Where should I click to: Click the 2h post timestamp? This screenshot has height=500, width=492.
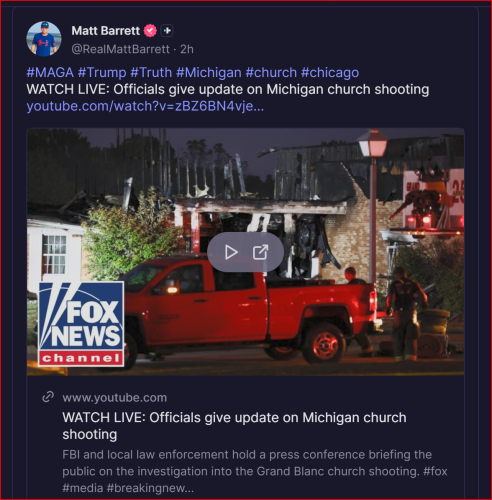187,49
